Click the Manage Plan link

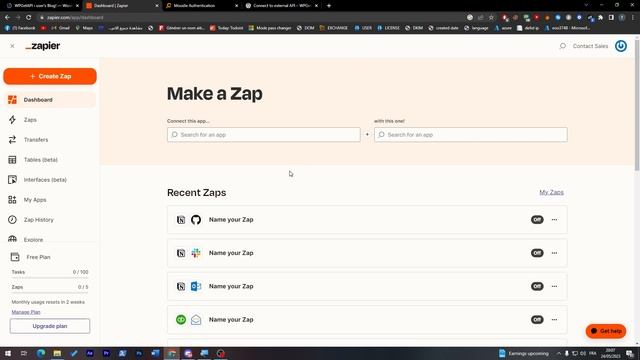(x=26, y=312)
